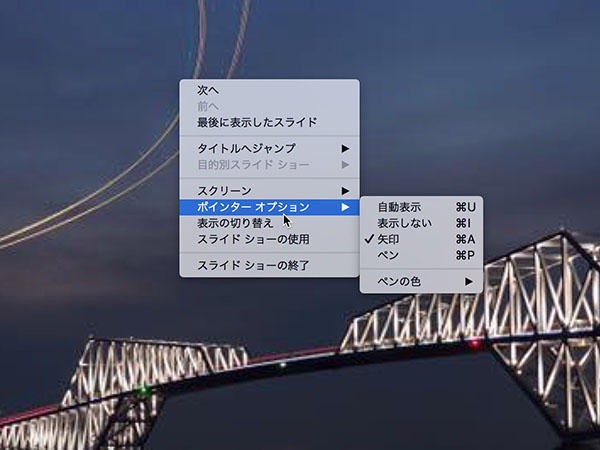Expand the arrow beside タイトルへジャンプ
The image size is (600, 450).
tap(345, 148)
